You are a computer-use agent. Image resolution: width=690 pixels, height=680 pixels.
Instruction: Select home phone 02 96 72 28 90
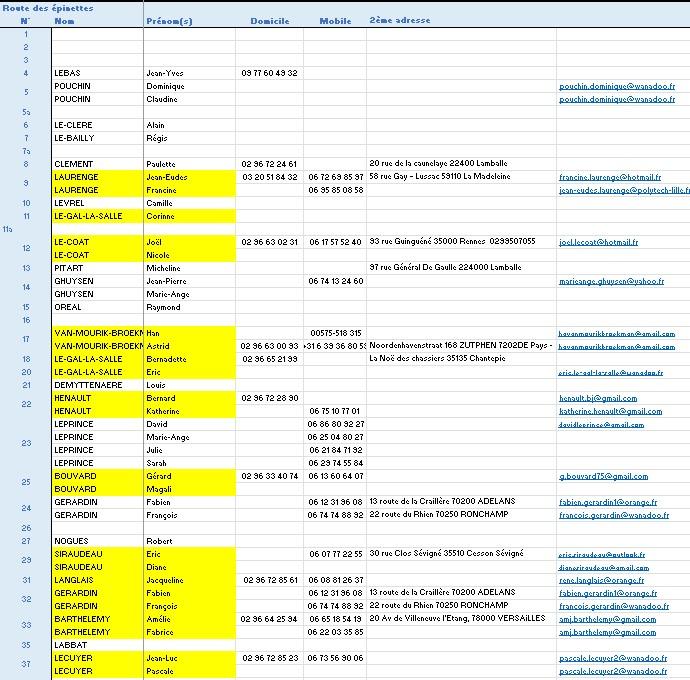(270, 398)
